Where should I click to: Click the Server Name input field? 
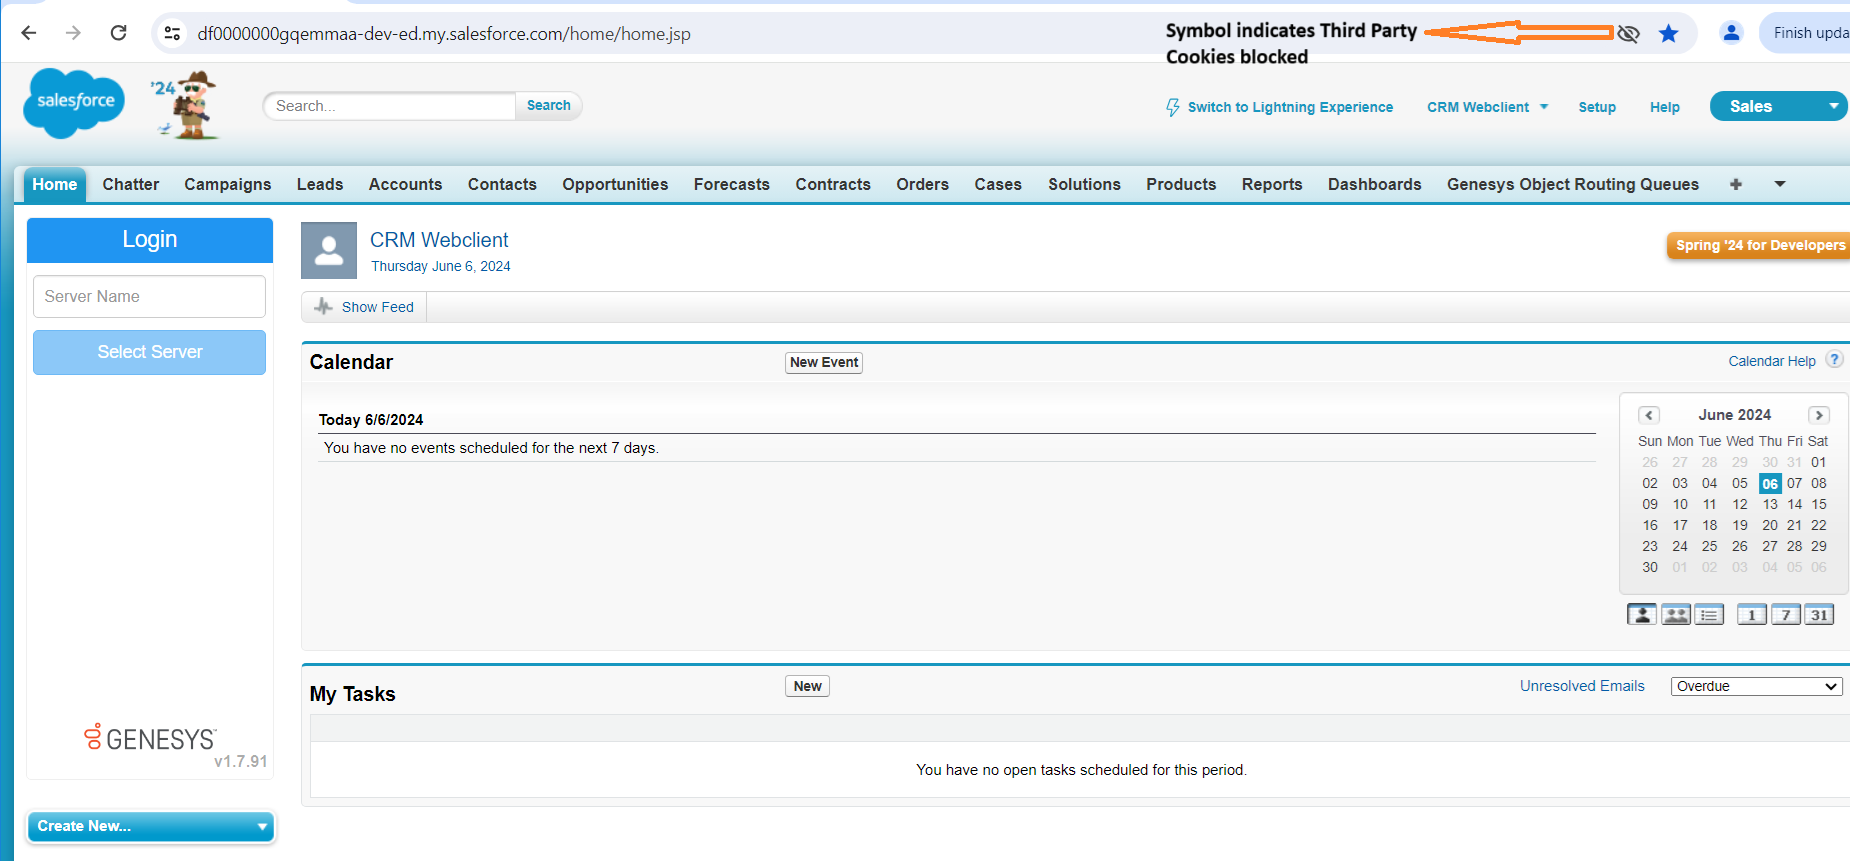(149, 297)
